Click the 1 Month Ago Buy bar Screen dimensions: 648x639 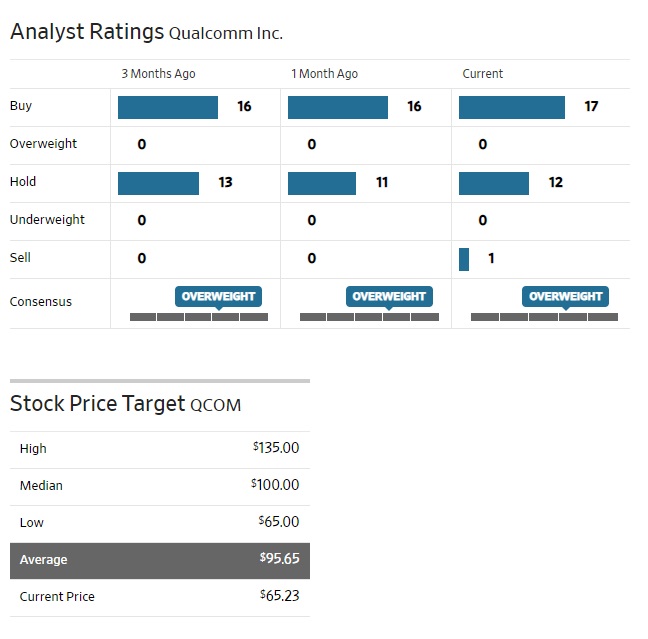coord(337,107)
